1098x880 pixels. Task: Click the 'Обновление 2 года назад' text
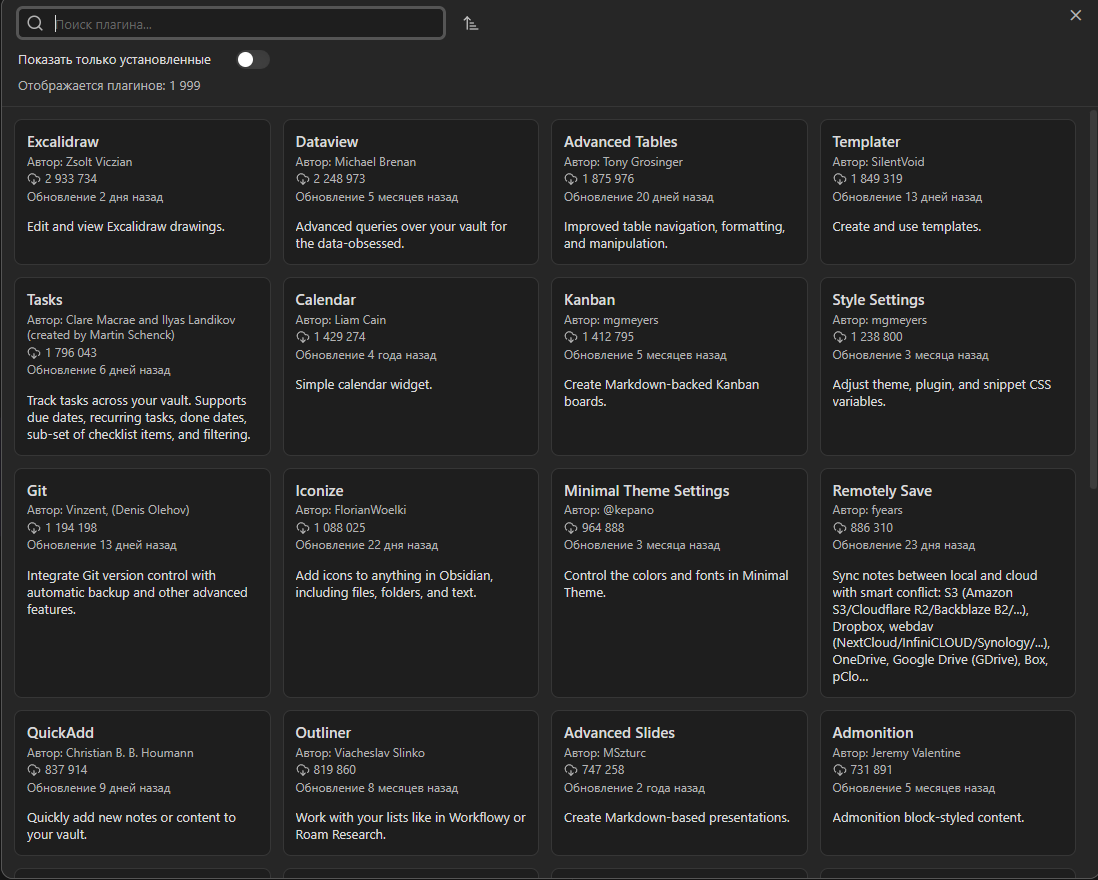tap(634, 788)
